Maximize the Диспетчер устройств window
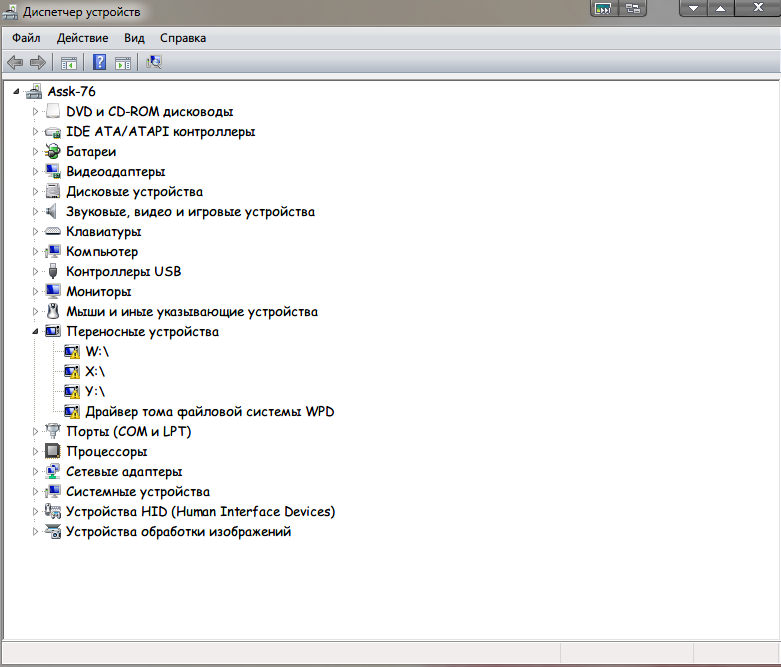This screenshot has width=781, height=667. [720, 8]
